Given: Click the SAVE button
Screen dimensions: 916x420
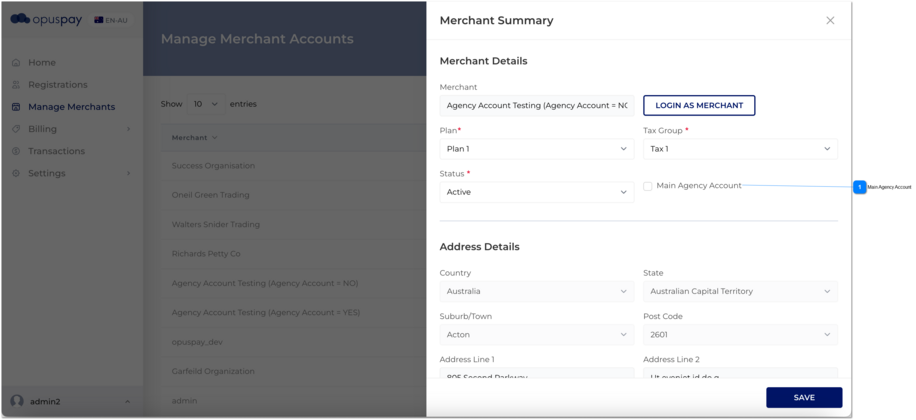Looking at the screenshot, I should 804,398.
